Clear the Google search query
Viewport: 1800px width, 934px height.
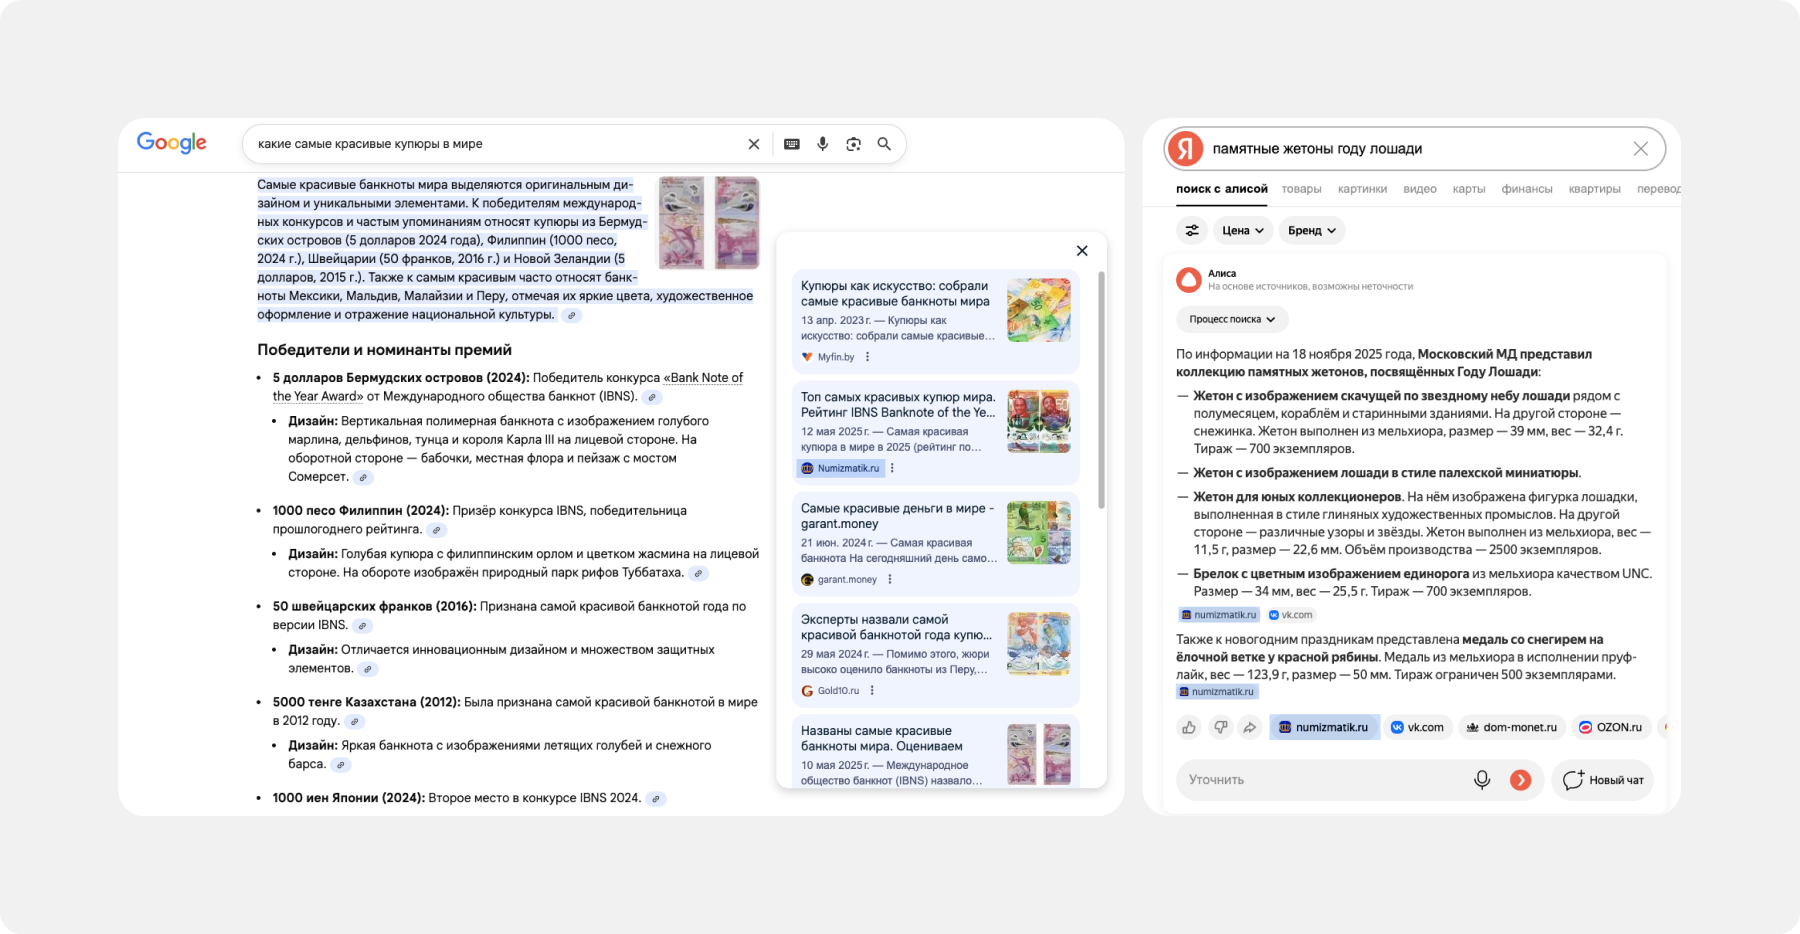coord(754,144)
